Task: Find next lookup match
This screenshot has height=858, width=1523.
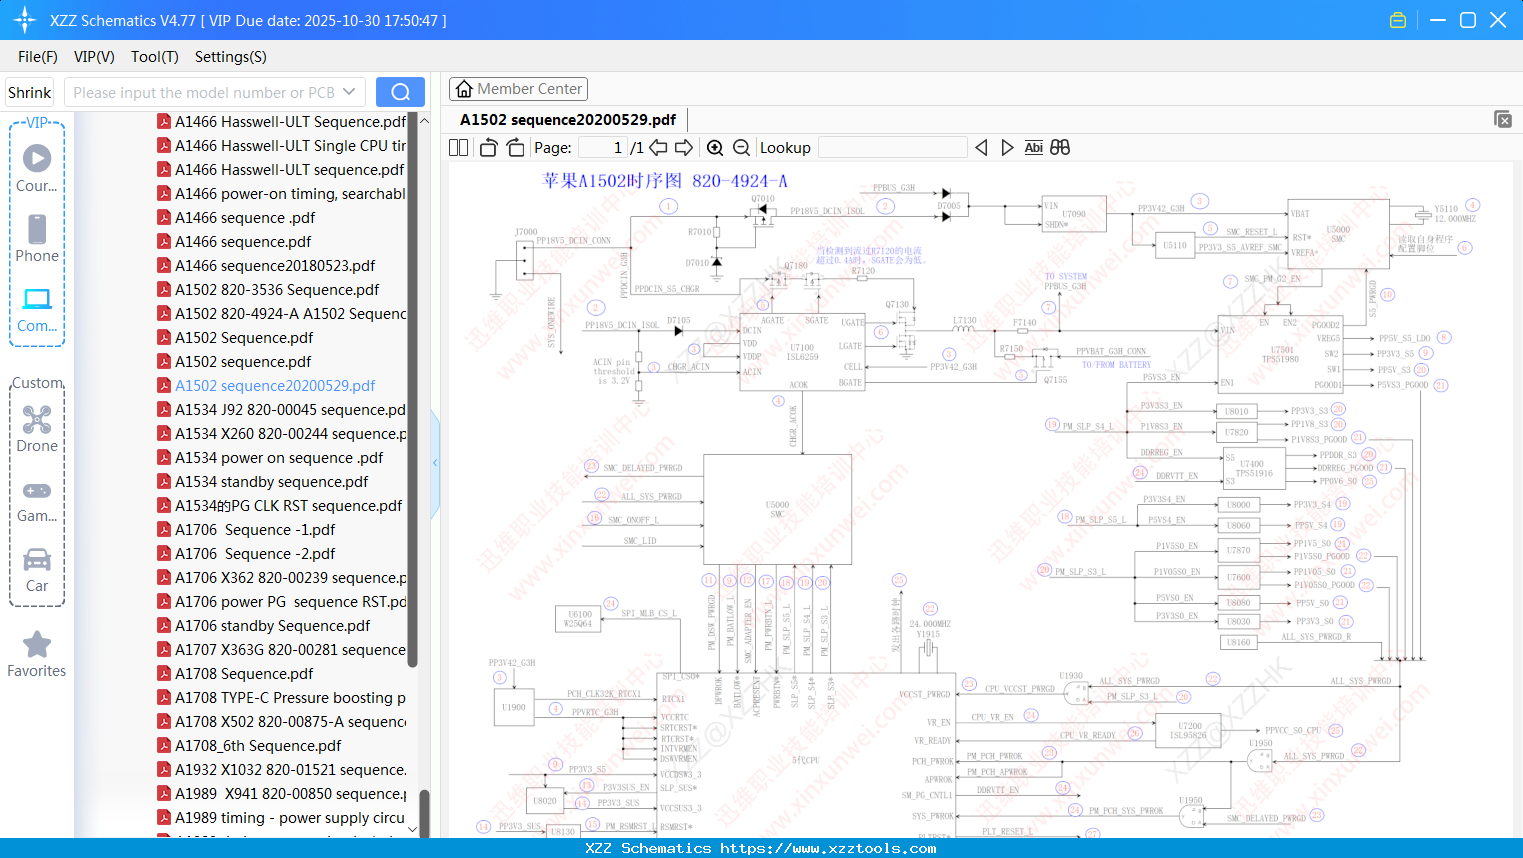Action: coord(1008,147)
